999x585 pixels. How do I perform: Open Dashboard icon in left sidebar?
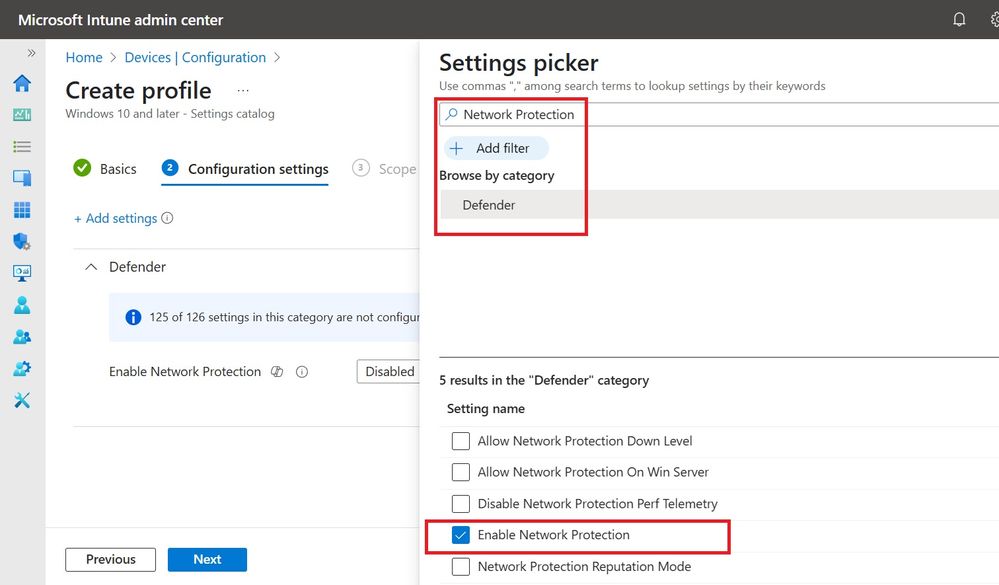[x=22, y=115]
